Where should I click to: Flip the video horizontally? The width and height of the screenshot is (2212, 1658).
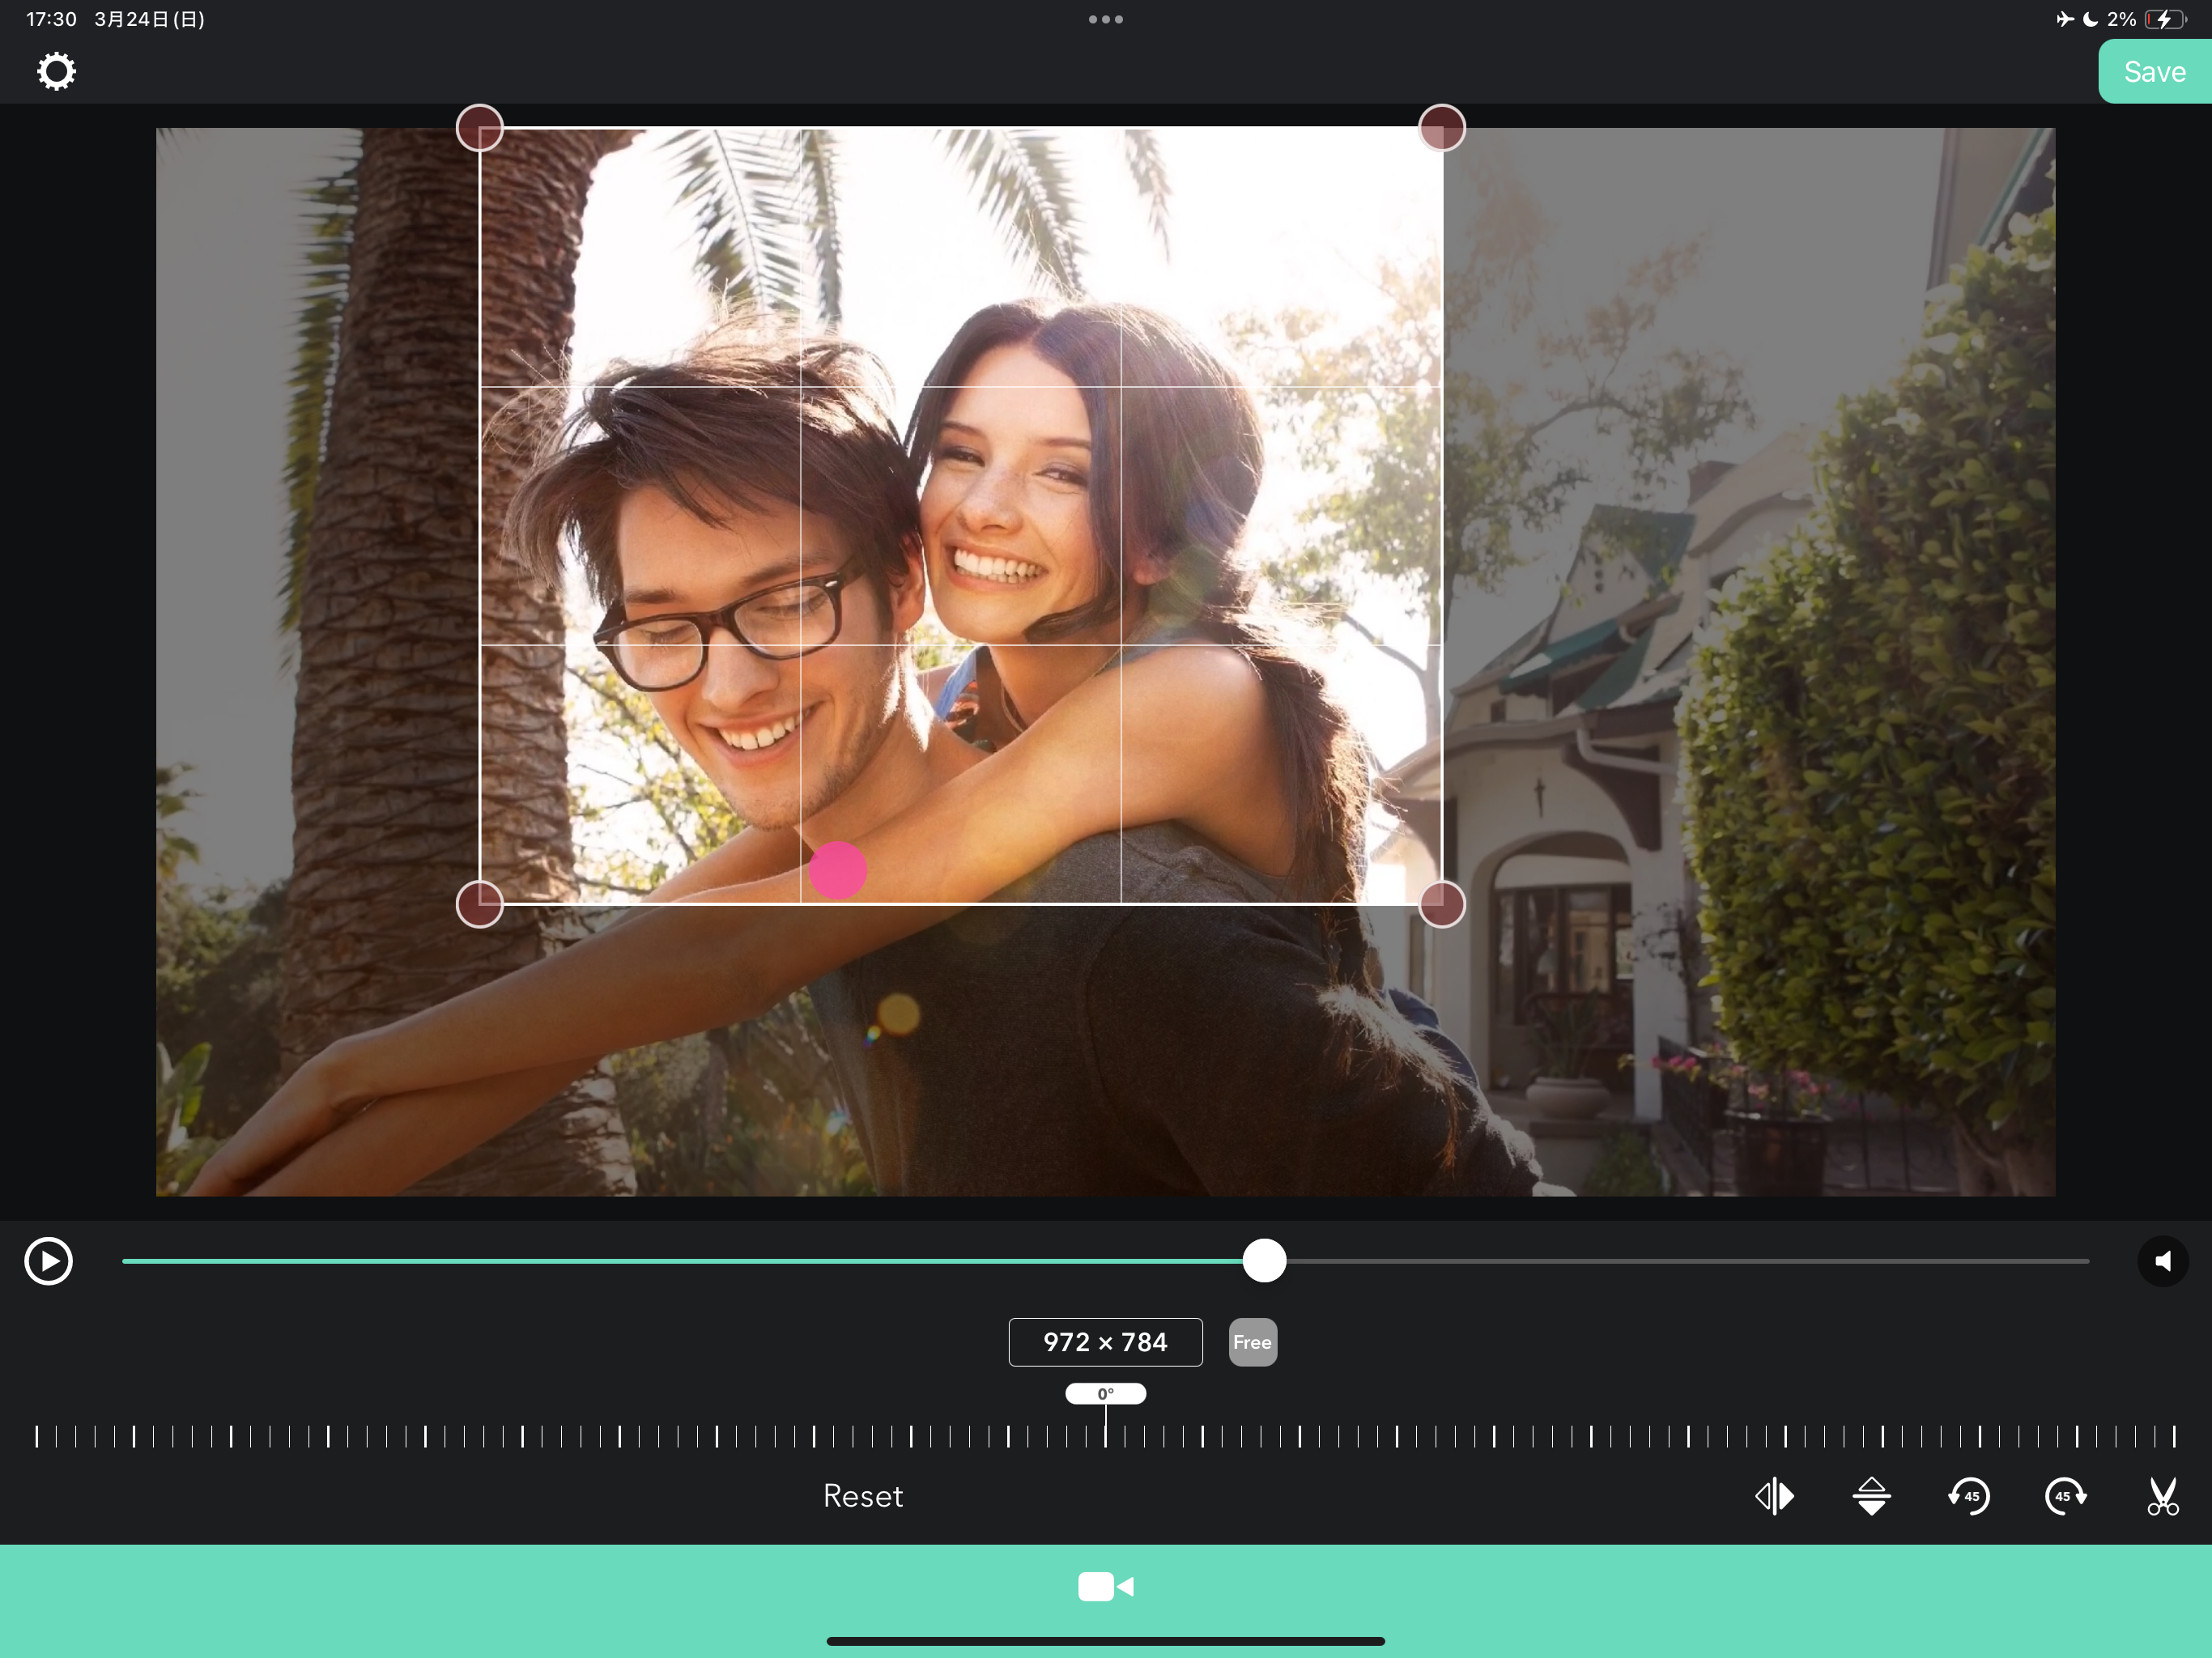(x=1774, y=1496)
